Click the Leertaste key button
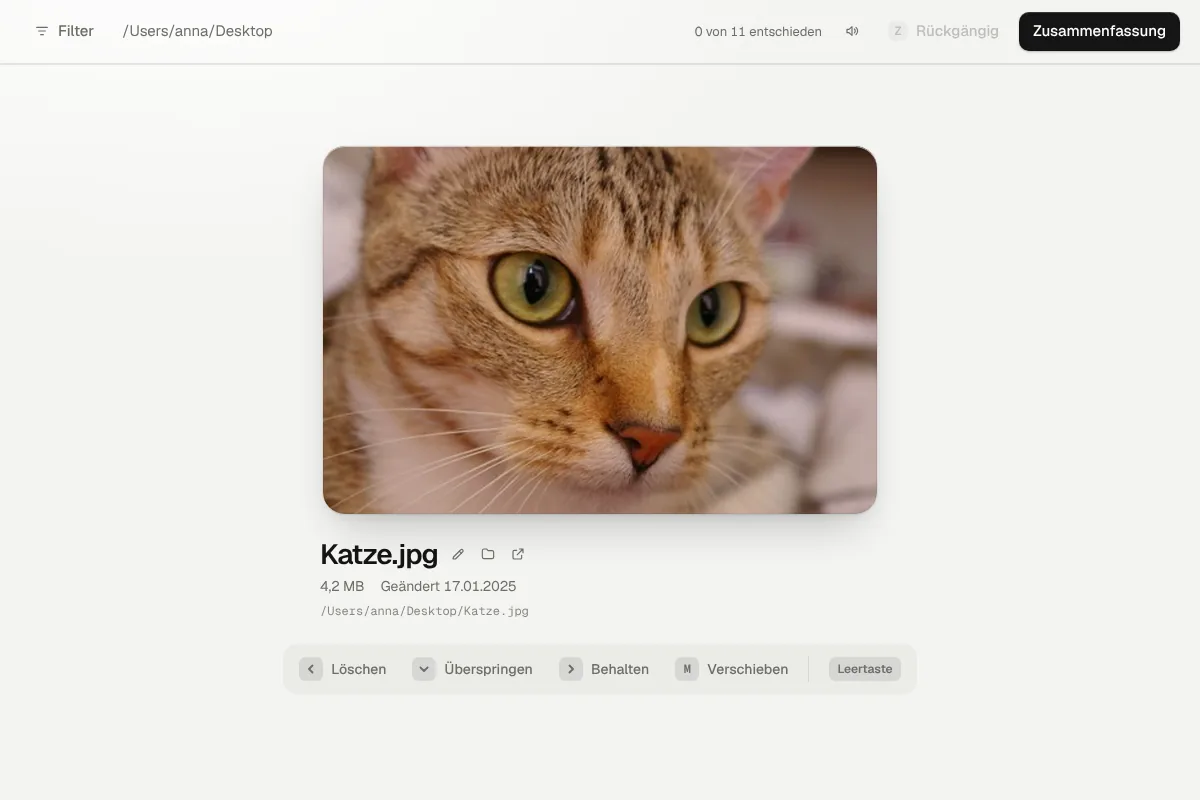Image resolution: width=1200 pixels, height=800 pixels. [x=865, y=669]
